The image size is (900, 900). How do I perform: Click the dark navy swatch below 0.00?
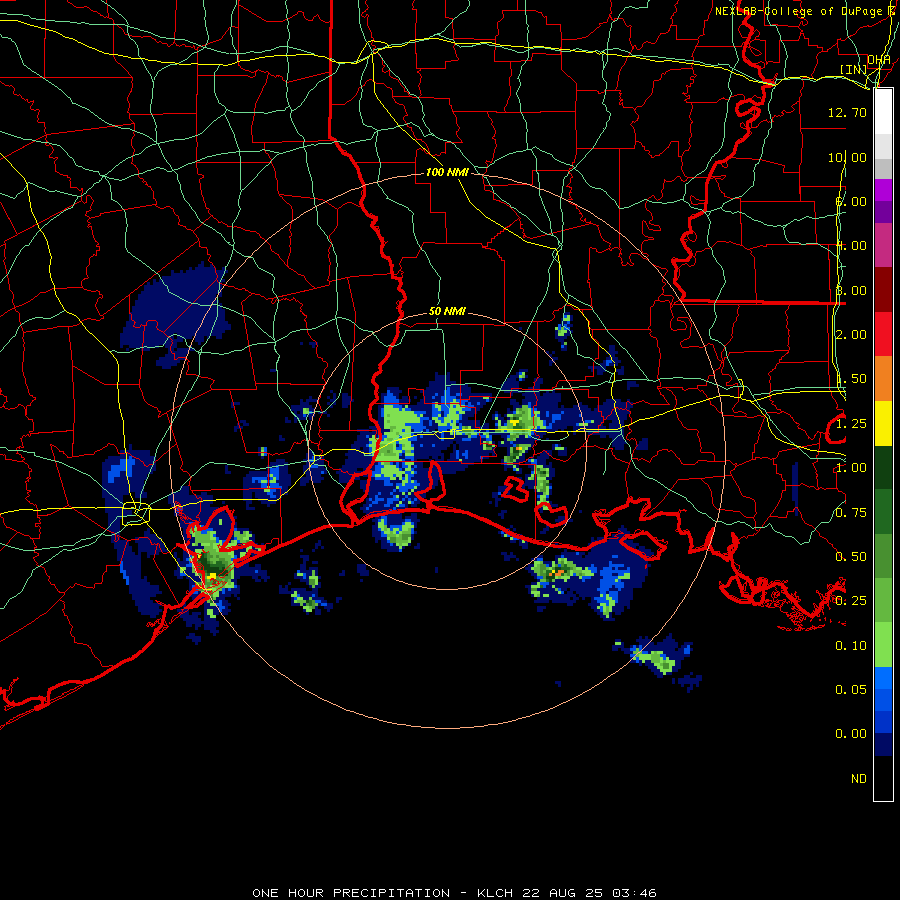[x=883, y=745]
